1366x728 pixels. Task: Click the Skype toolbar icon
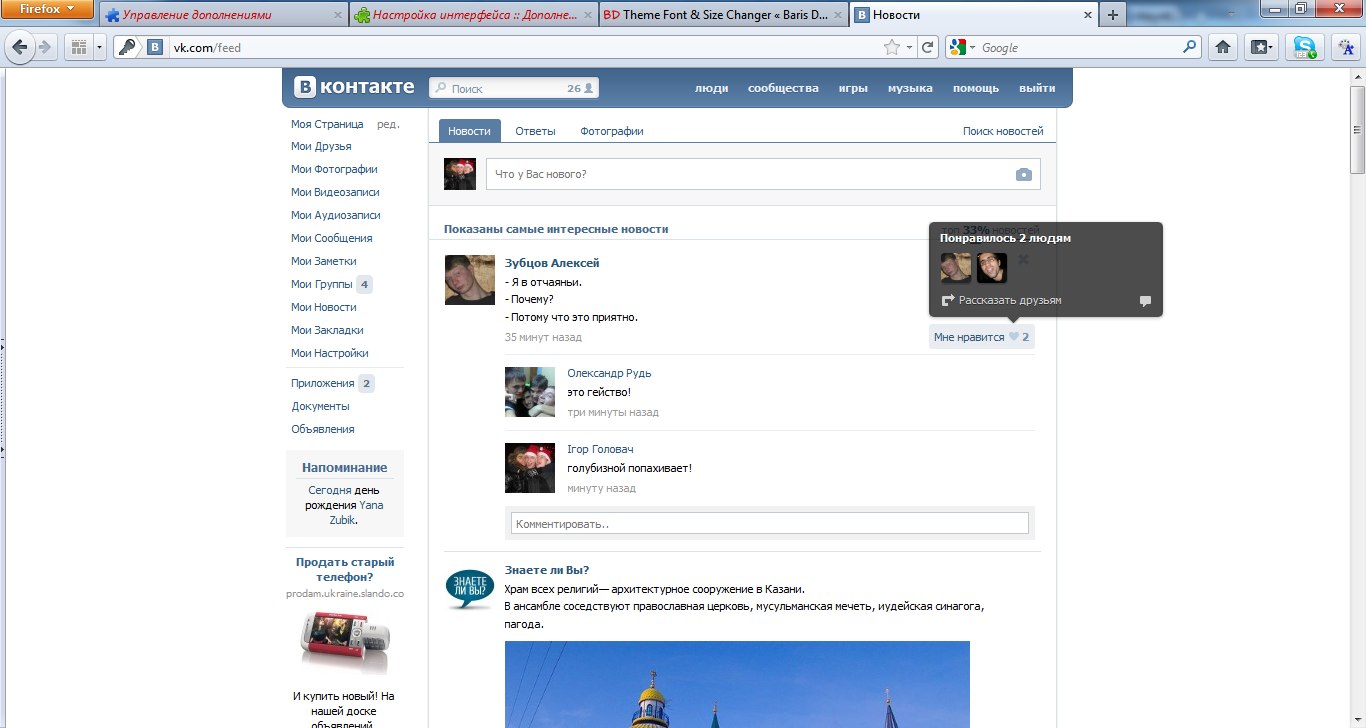[1304, 47]
